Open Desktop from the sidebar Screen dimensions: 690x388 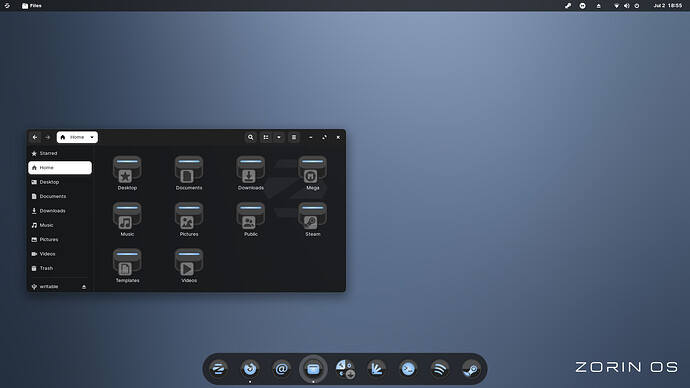coord(60,182)
